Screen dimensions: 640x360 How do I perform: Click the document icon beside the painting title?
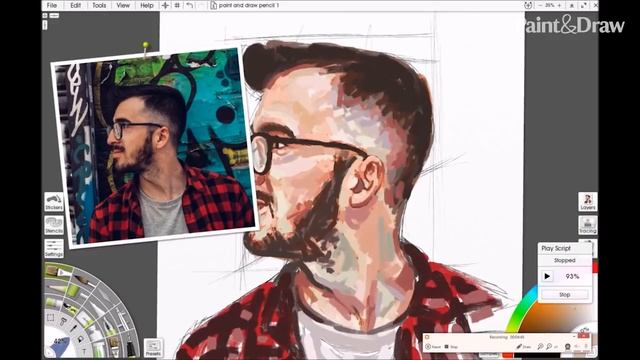213,5
